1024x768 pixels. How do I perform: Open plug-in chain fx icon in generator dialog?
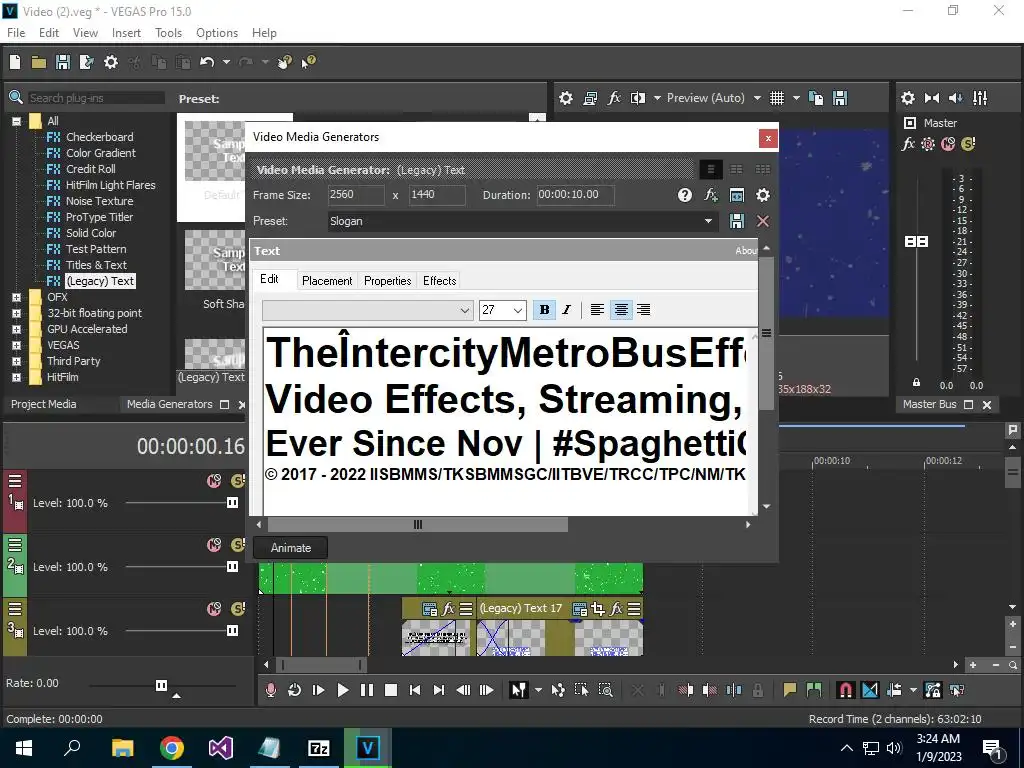pos(711,195)
